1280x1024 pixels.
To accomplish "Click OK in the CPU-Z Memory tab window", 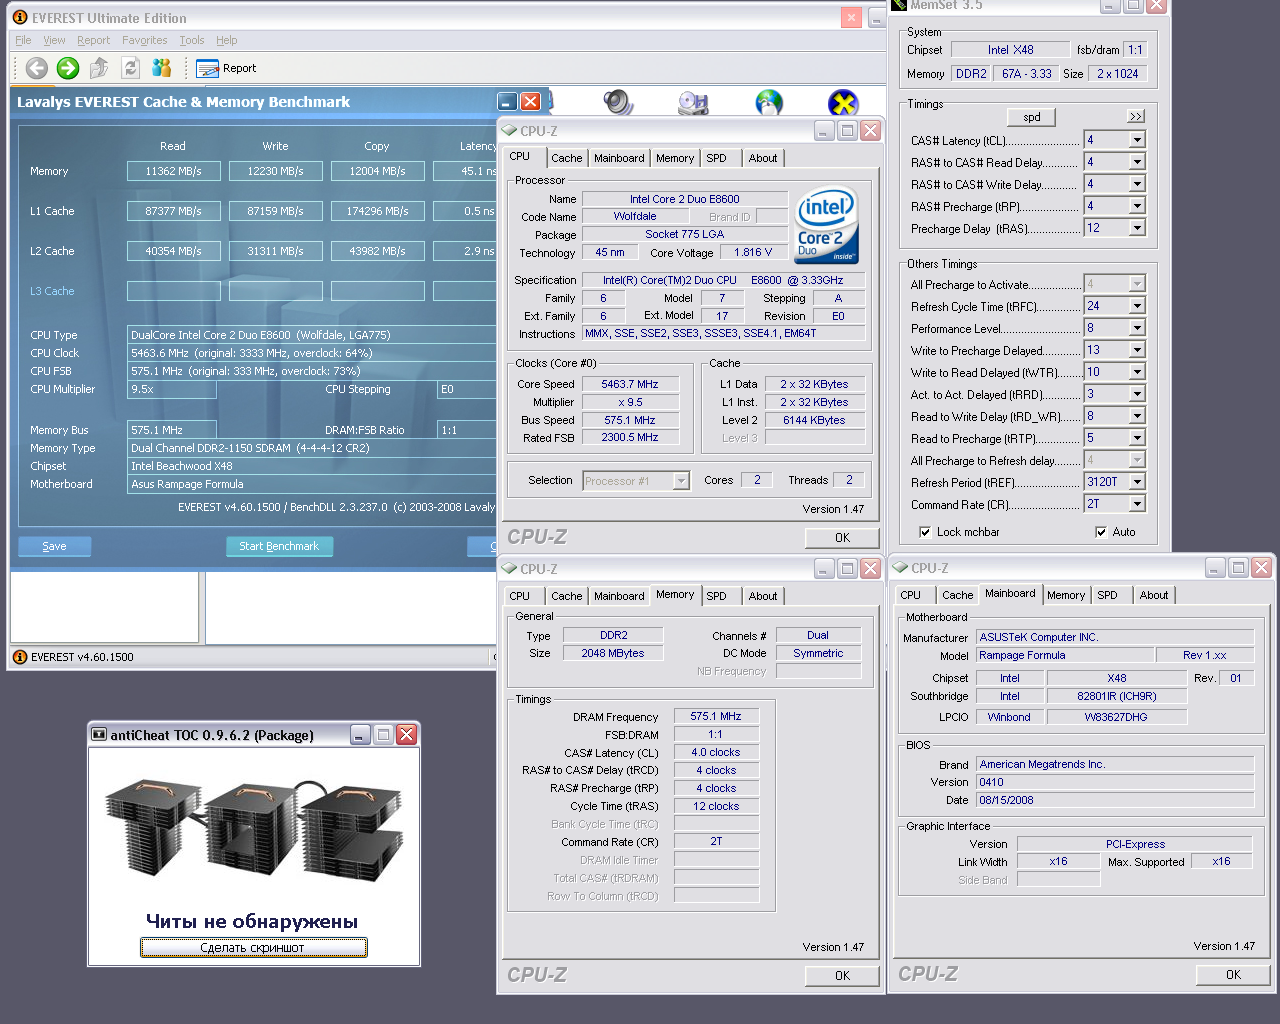I will coord(842,976).
